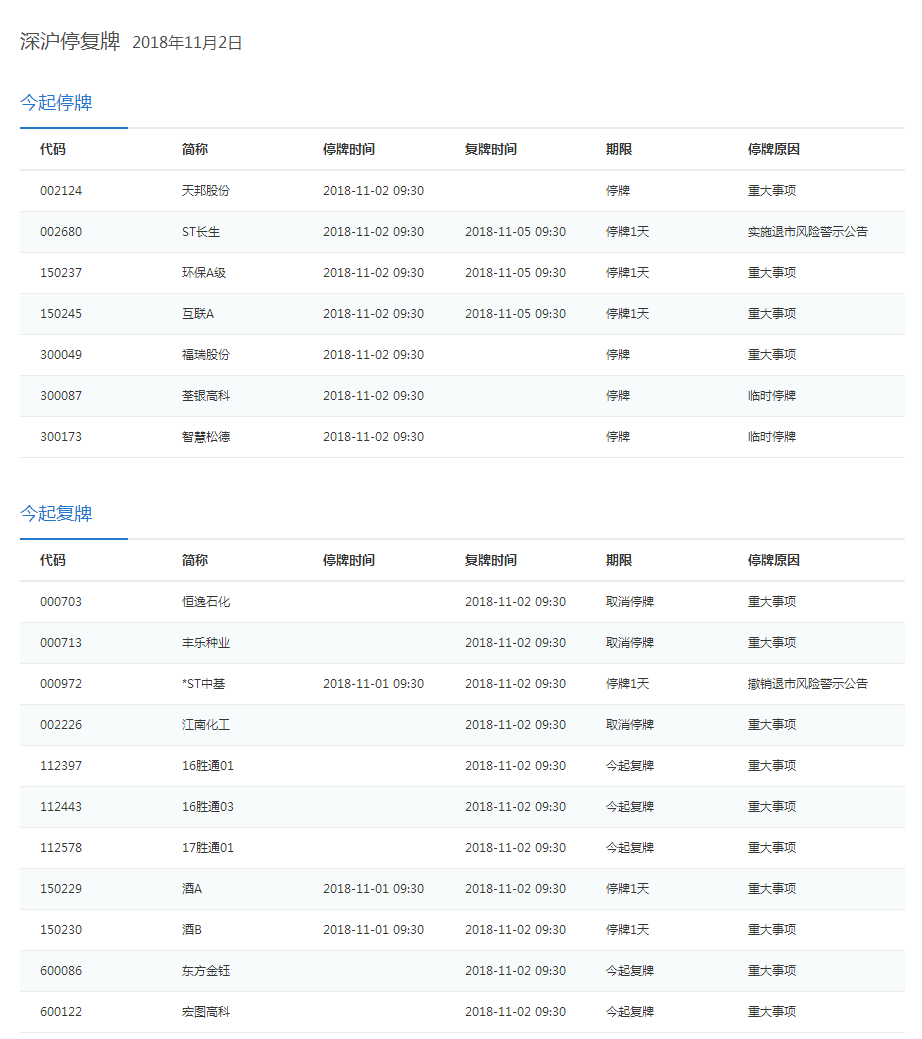Click the ST长生 stock name
Screen dimensions: 922x1039
(201, 232)
